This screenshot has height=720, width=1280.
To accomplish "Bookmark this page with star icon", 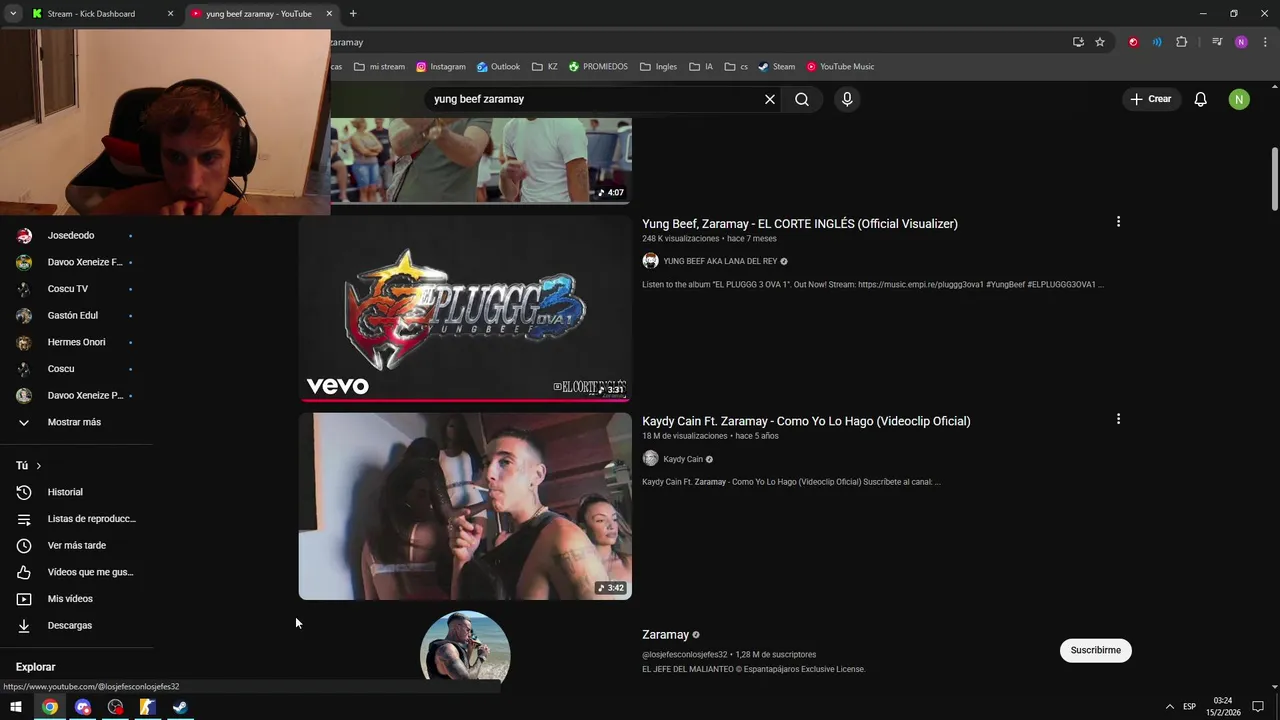I will point(1100,42).
